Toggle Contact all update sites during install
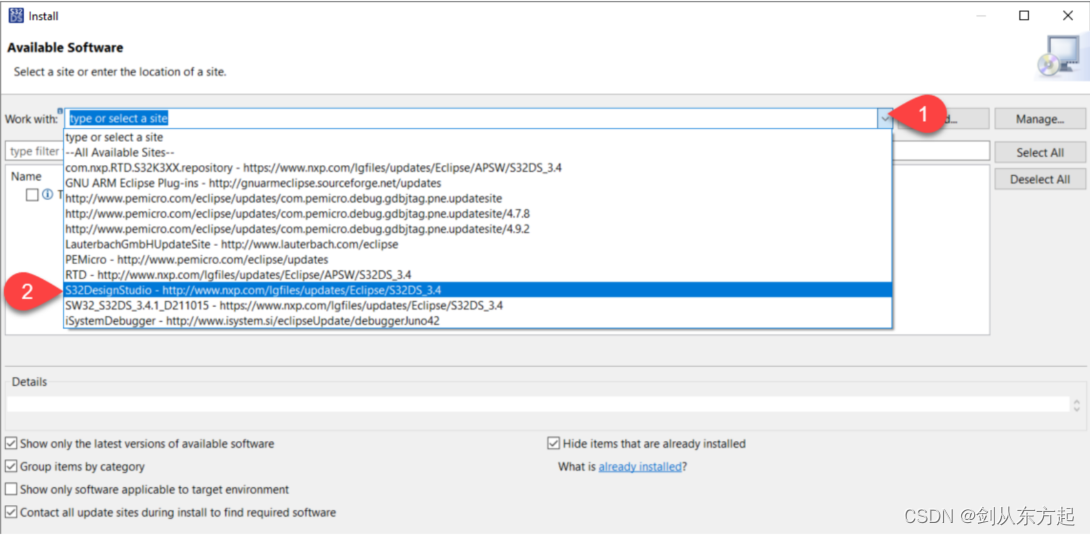This screenshot has height=535, width=1090. pos(11,513)
